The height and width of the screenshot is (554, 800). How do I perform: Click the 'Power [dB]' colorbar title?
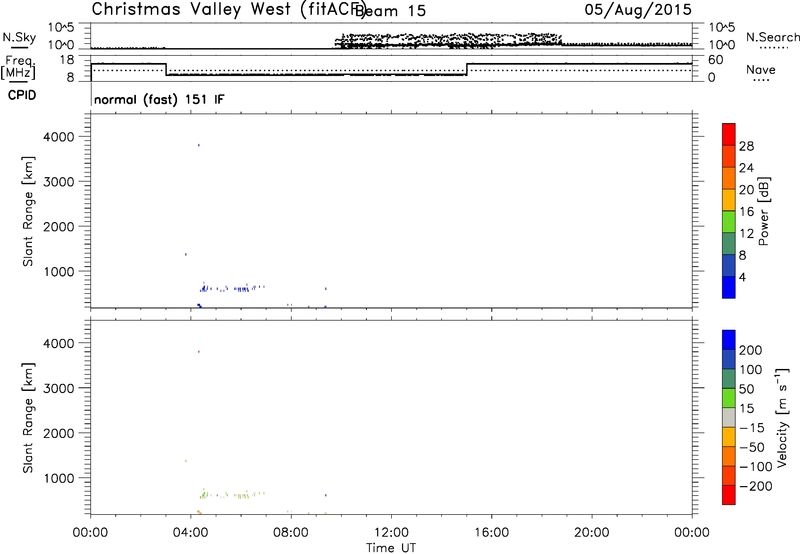coord(764,211)
